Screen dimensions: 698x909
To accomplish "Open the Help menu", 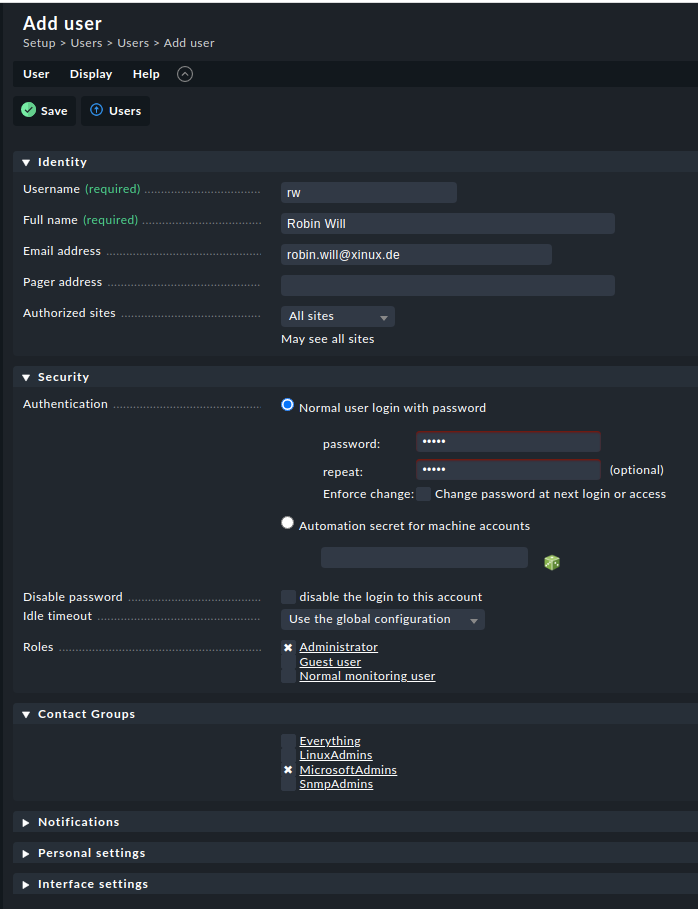I will (146, 74).
